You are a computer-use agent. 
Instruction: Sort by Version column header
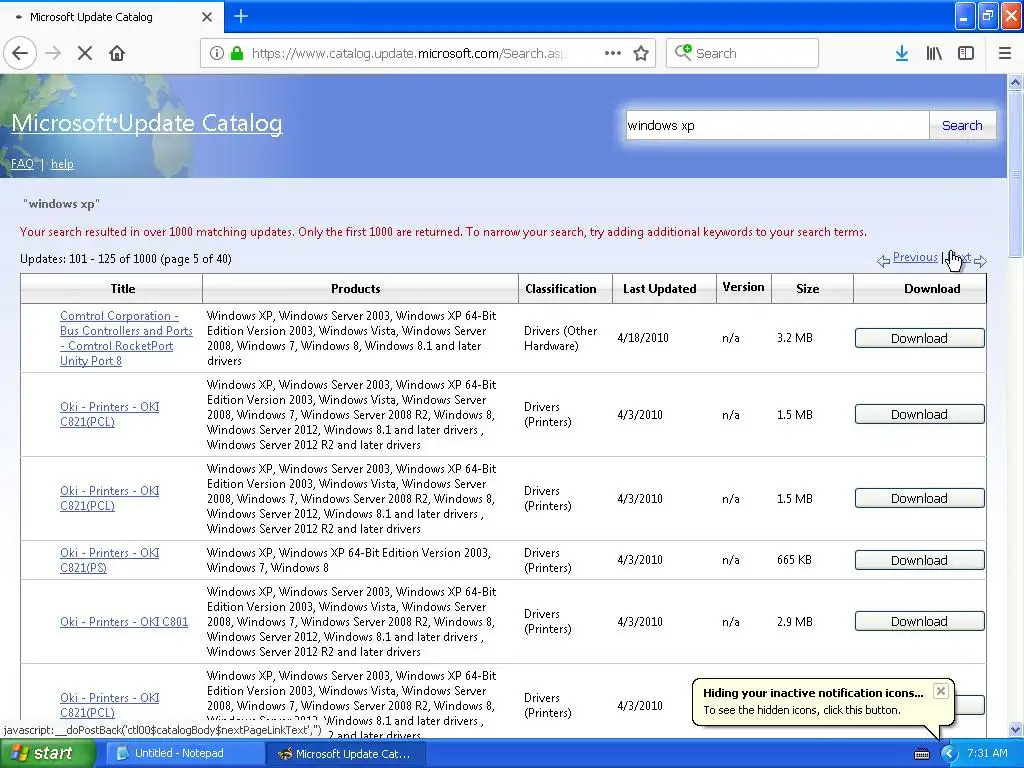[743, 287]
